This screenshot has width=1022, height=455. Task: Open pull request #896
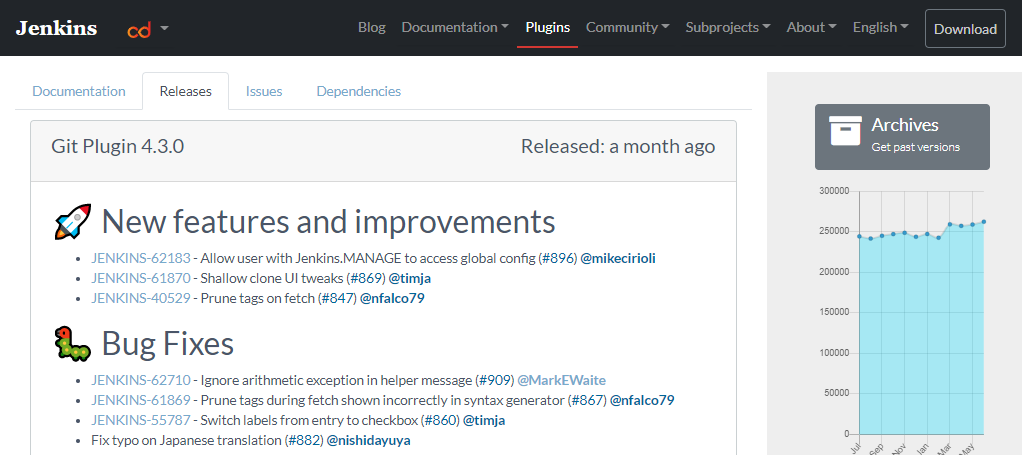tap(559, 258)
